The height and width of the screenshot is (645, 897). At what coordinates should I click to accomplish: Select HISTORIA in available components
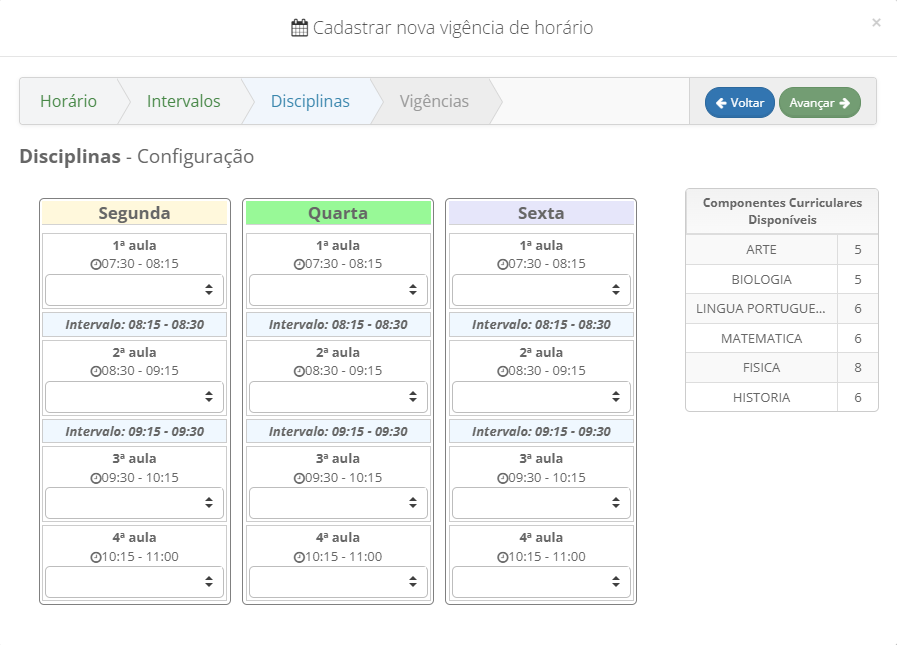coord(761,397)
